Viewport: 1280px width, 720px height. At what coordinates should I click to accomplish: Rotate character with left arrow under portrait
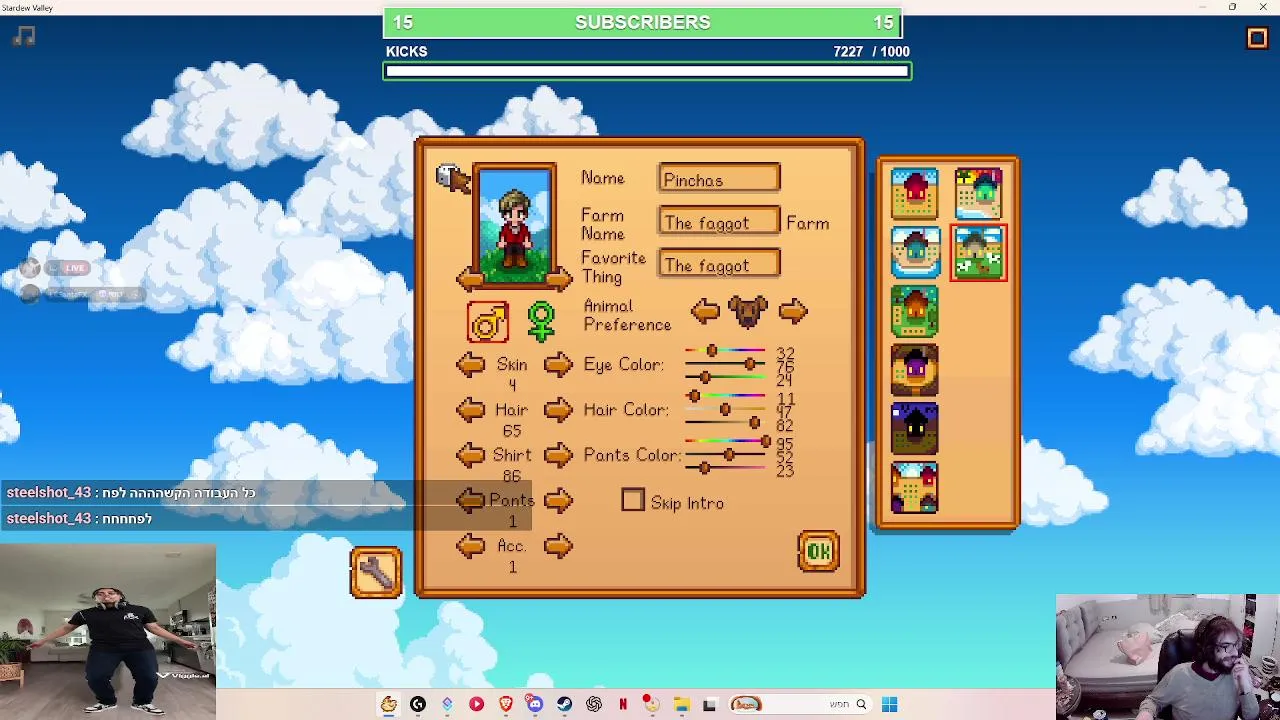pos(468,279)
